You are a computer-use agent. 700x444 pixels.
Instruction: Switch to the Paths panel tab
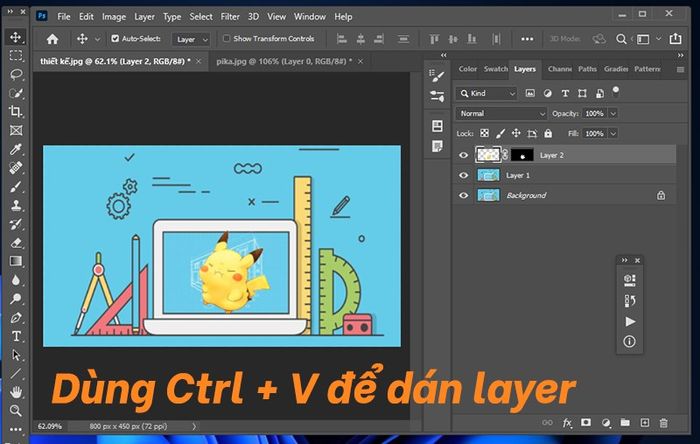(x=587, y=69)
